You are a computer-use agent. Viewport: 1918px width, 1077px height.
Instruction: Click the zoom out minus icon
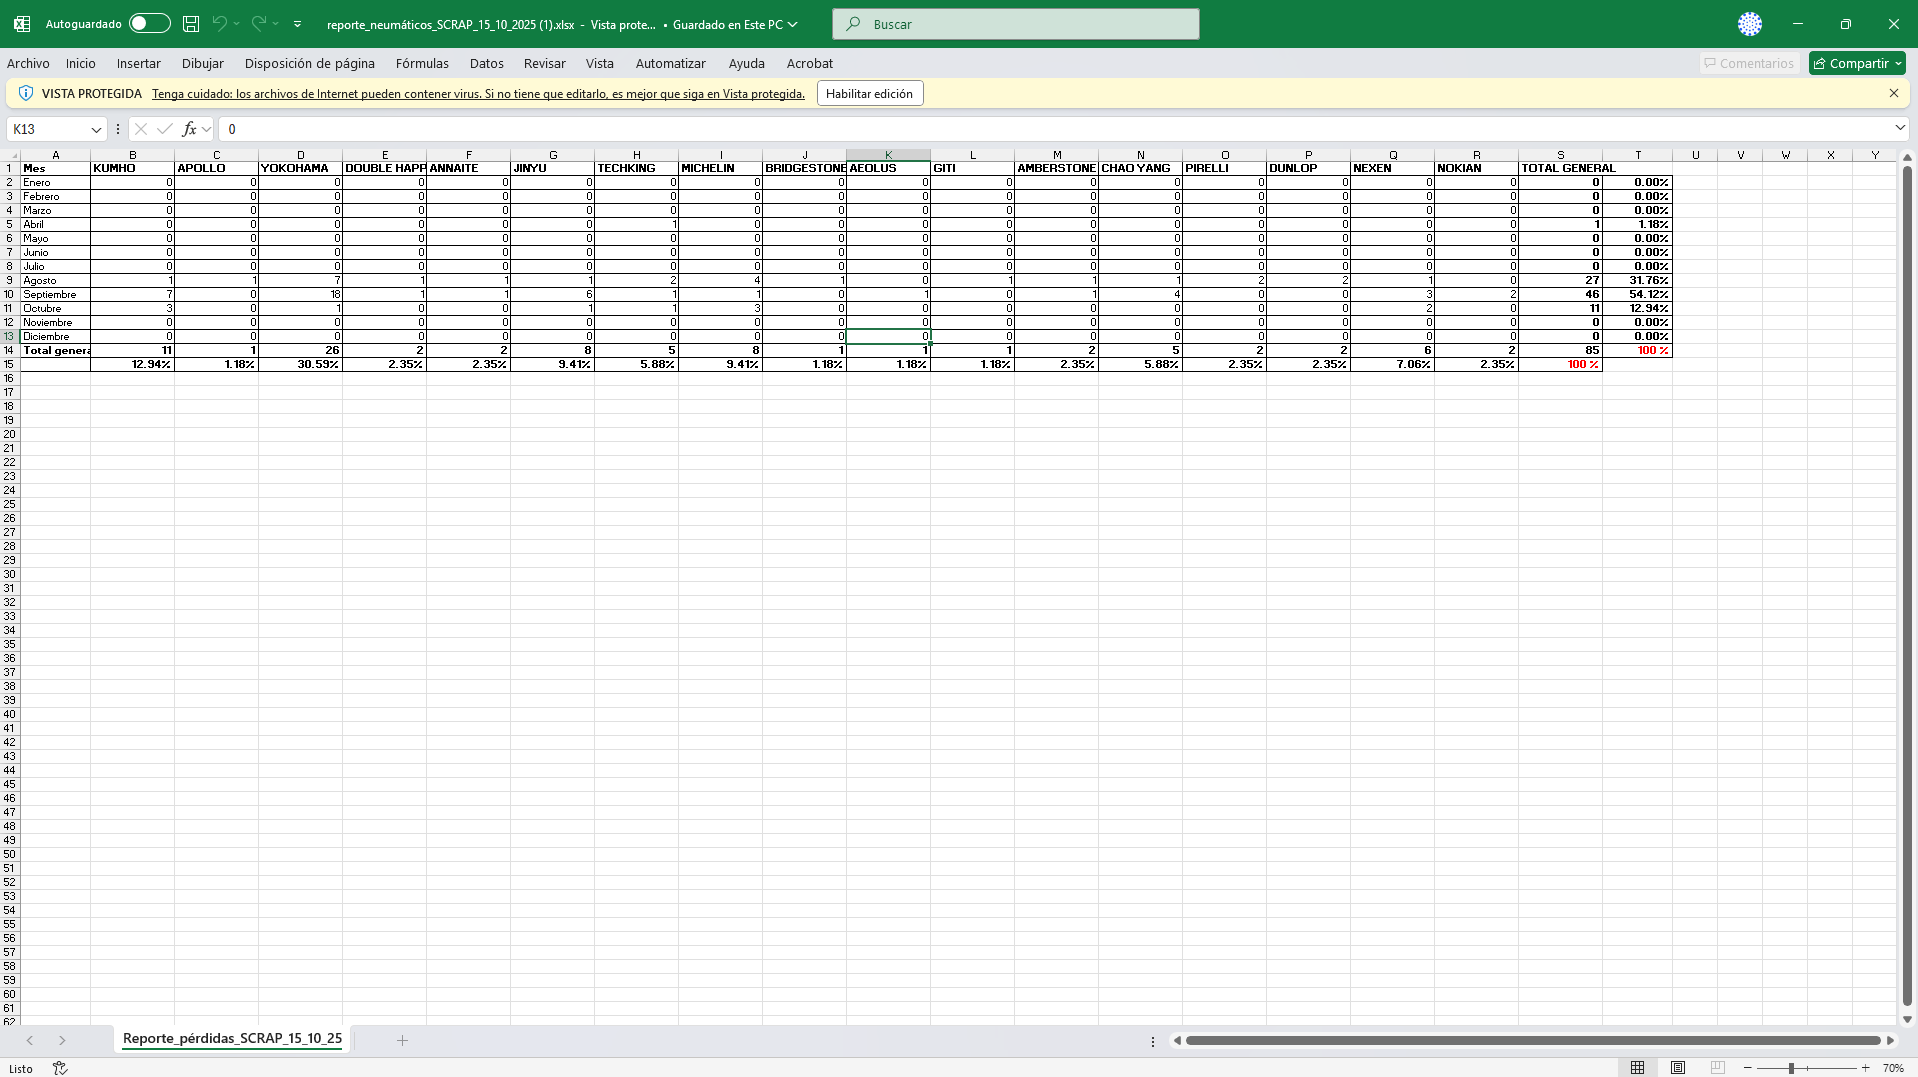click(1748, 1068)
